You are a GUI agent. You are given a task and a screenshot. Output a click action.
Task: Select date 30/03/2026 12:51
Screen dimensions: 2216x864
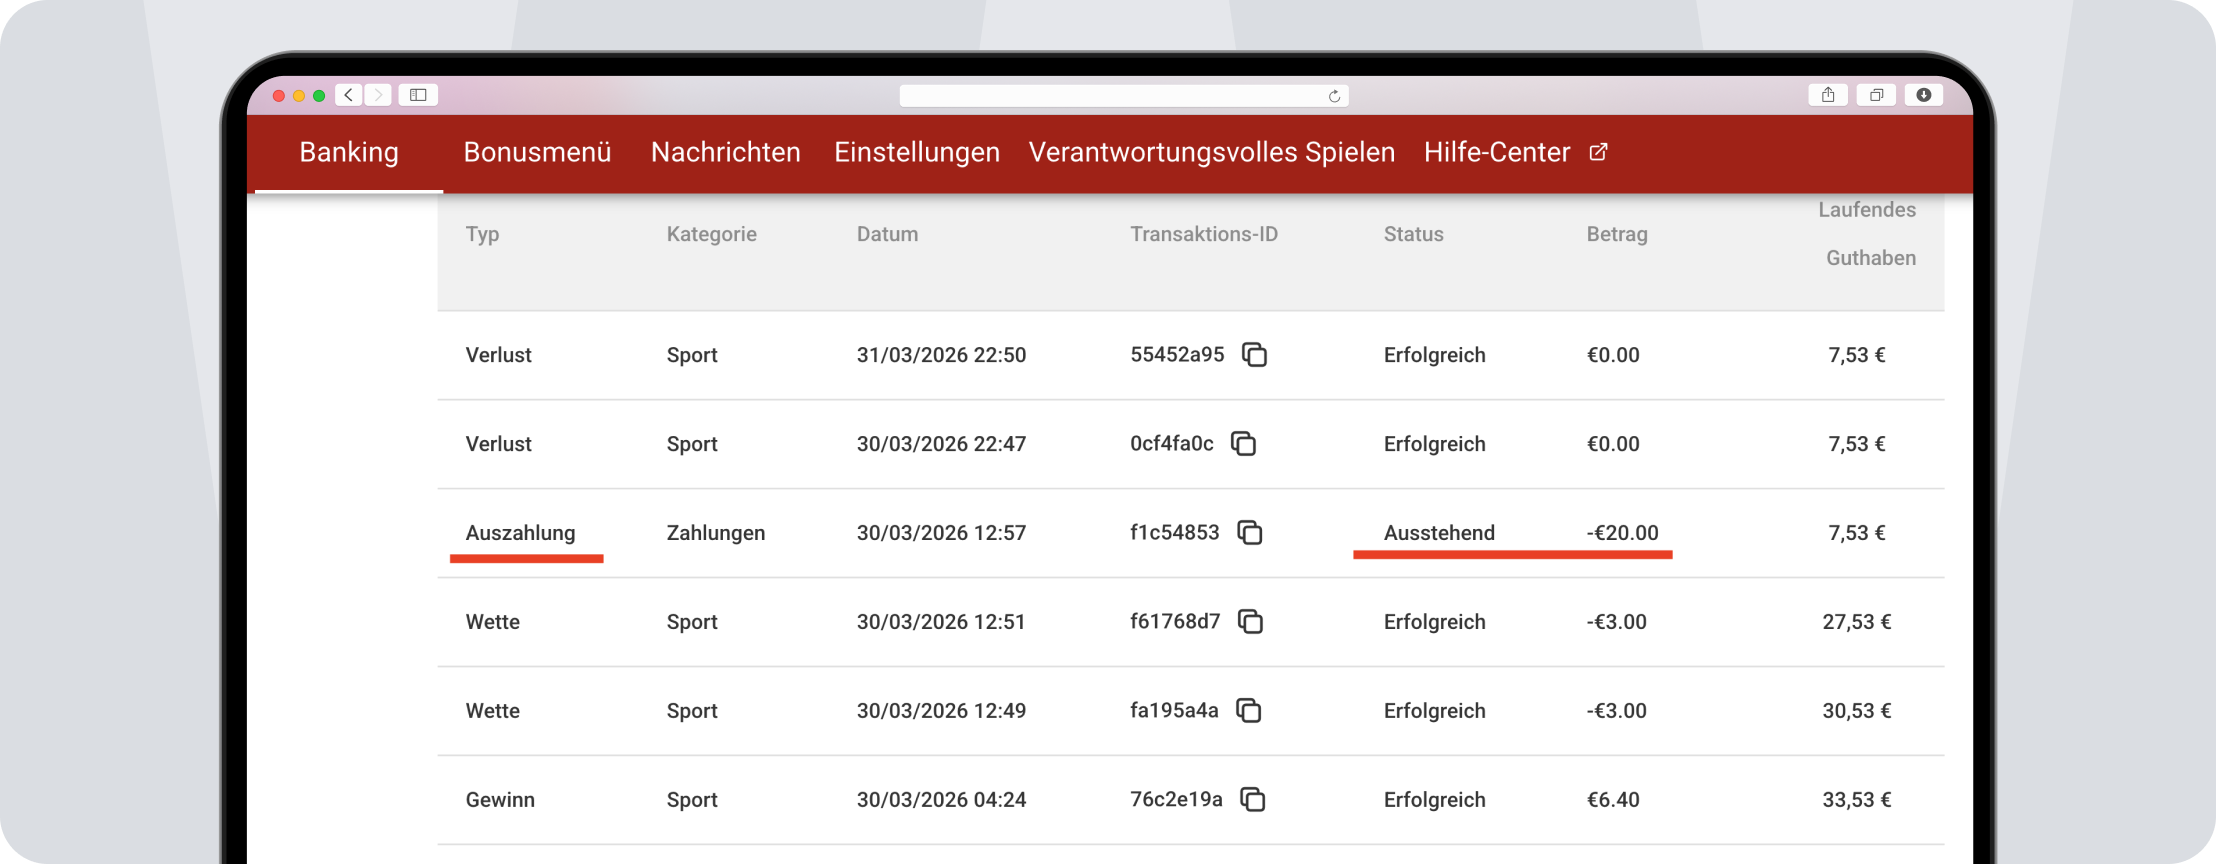(941, 622)
